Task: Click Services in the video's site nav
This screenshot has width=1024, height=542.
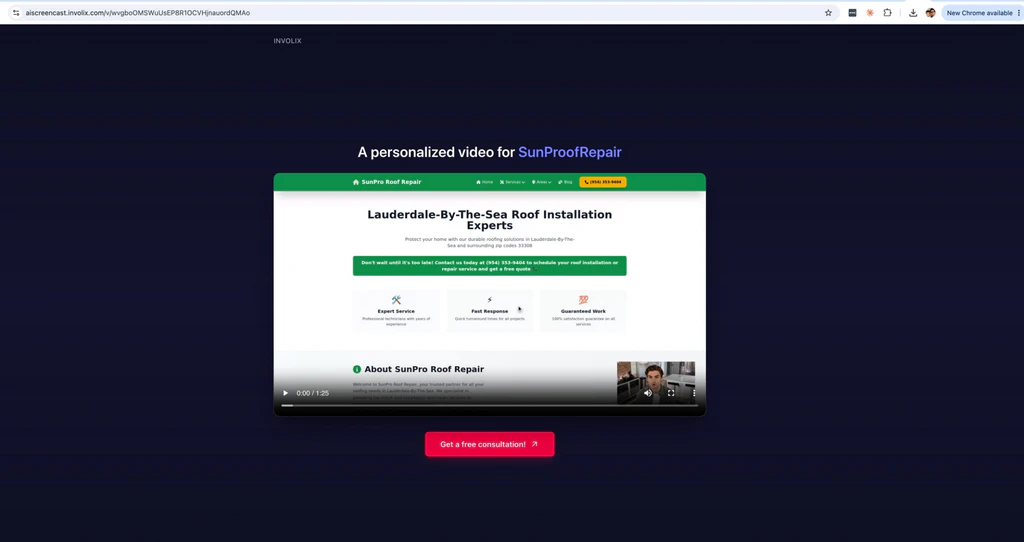Action: tap(512, 182)
